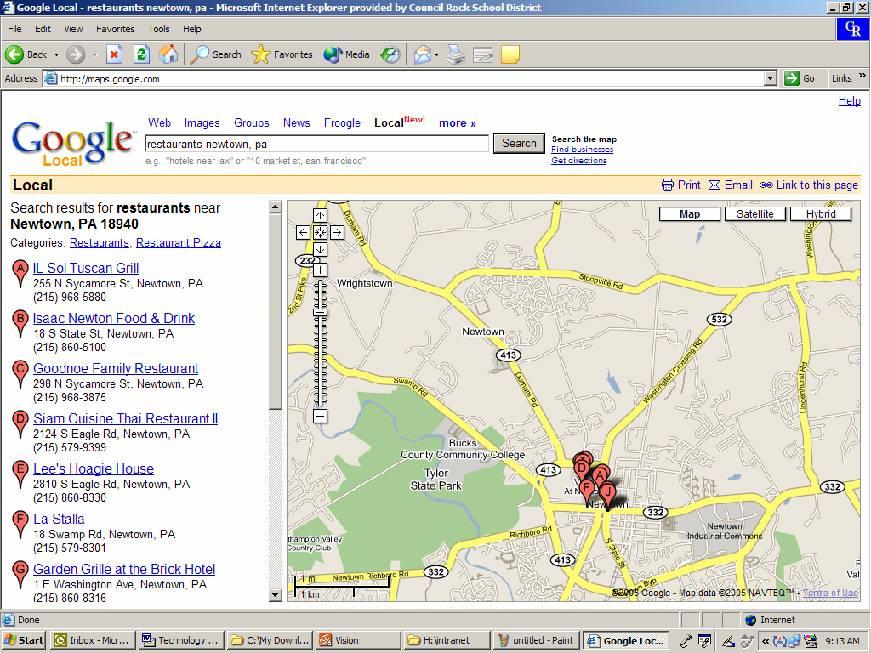The image size is (871, 653).
Task: Pan the map right with arrow
Action: pyautogui.click(x=337, y=233)
